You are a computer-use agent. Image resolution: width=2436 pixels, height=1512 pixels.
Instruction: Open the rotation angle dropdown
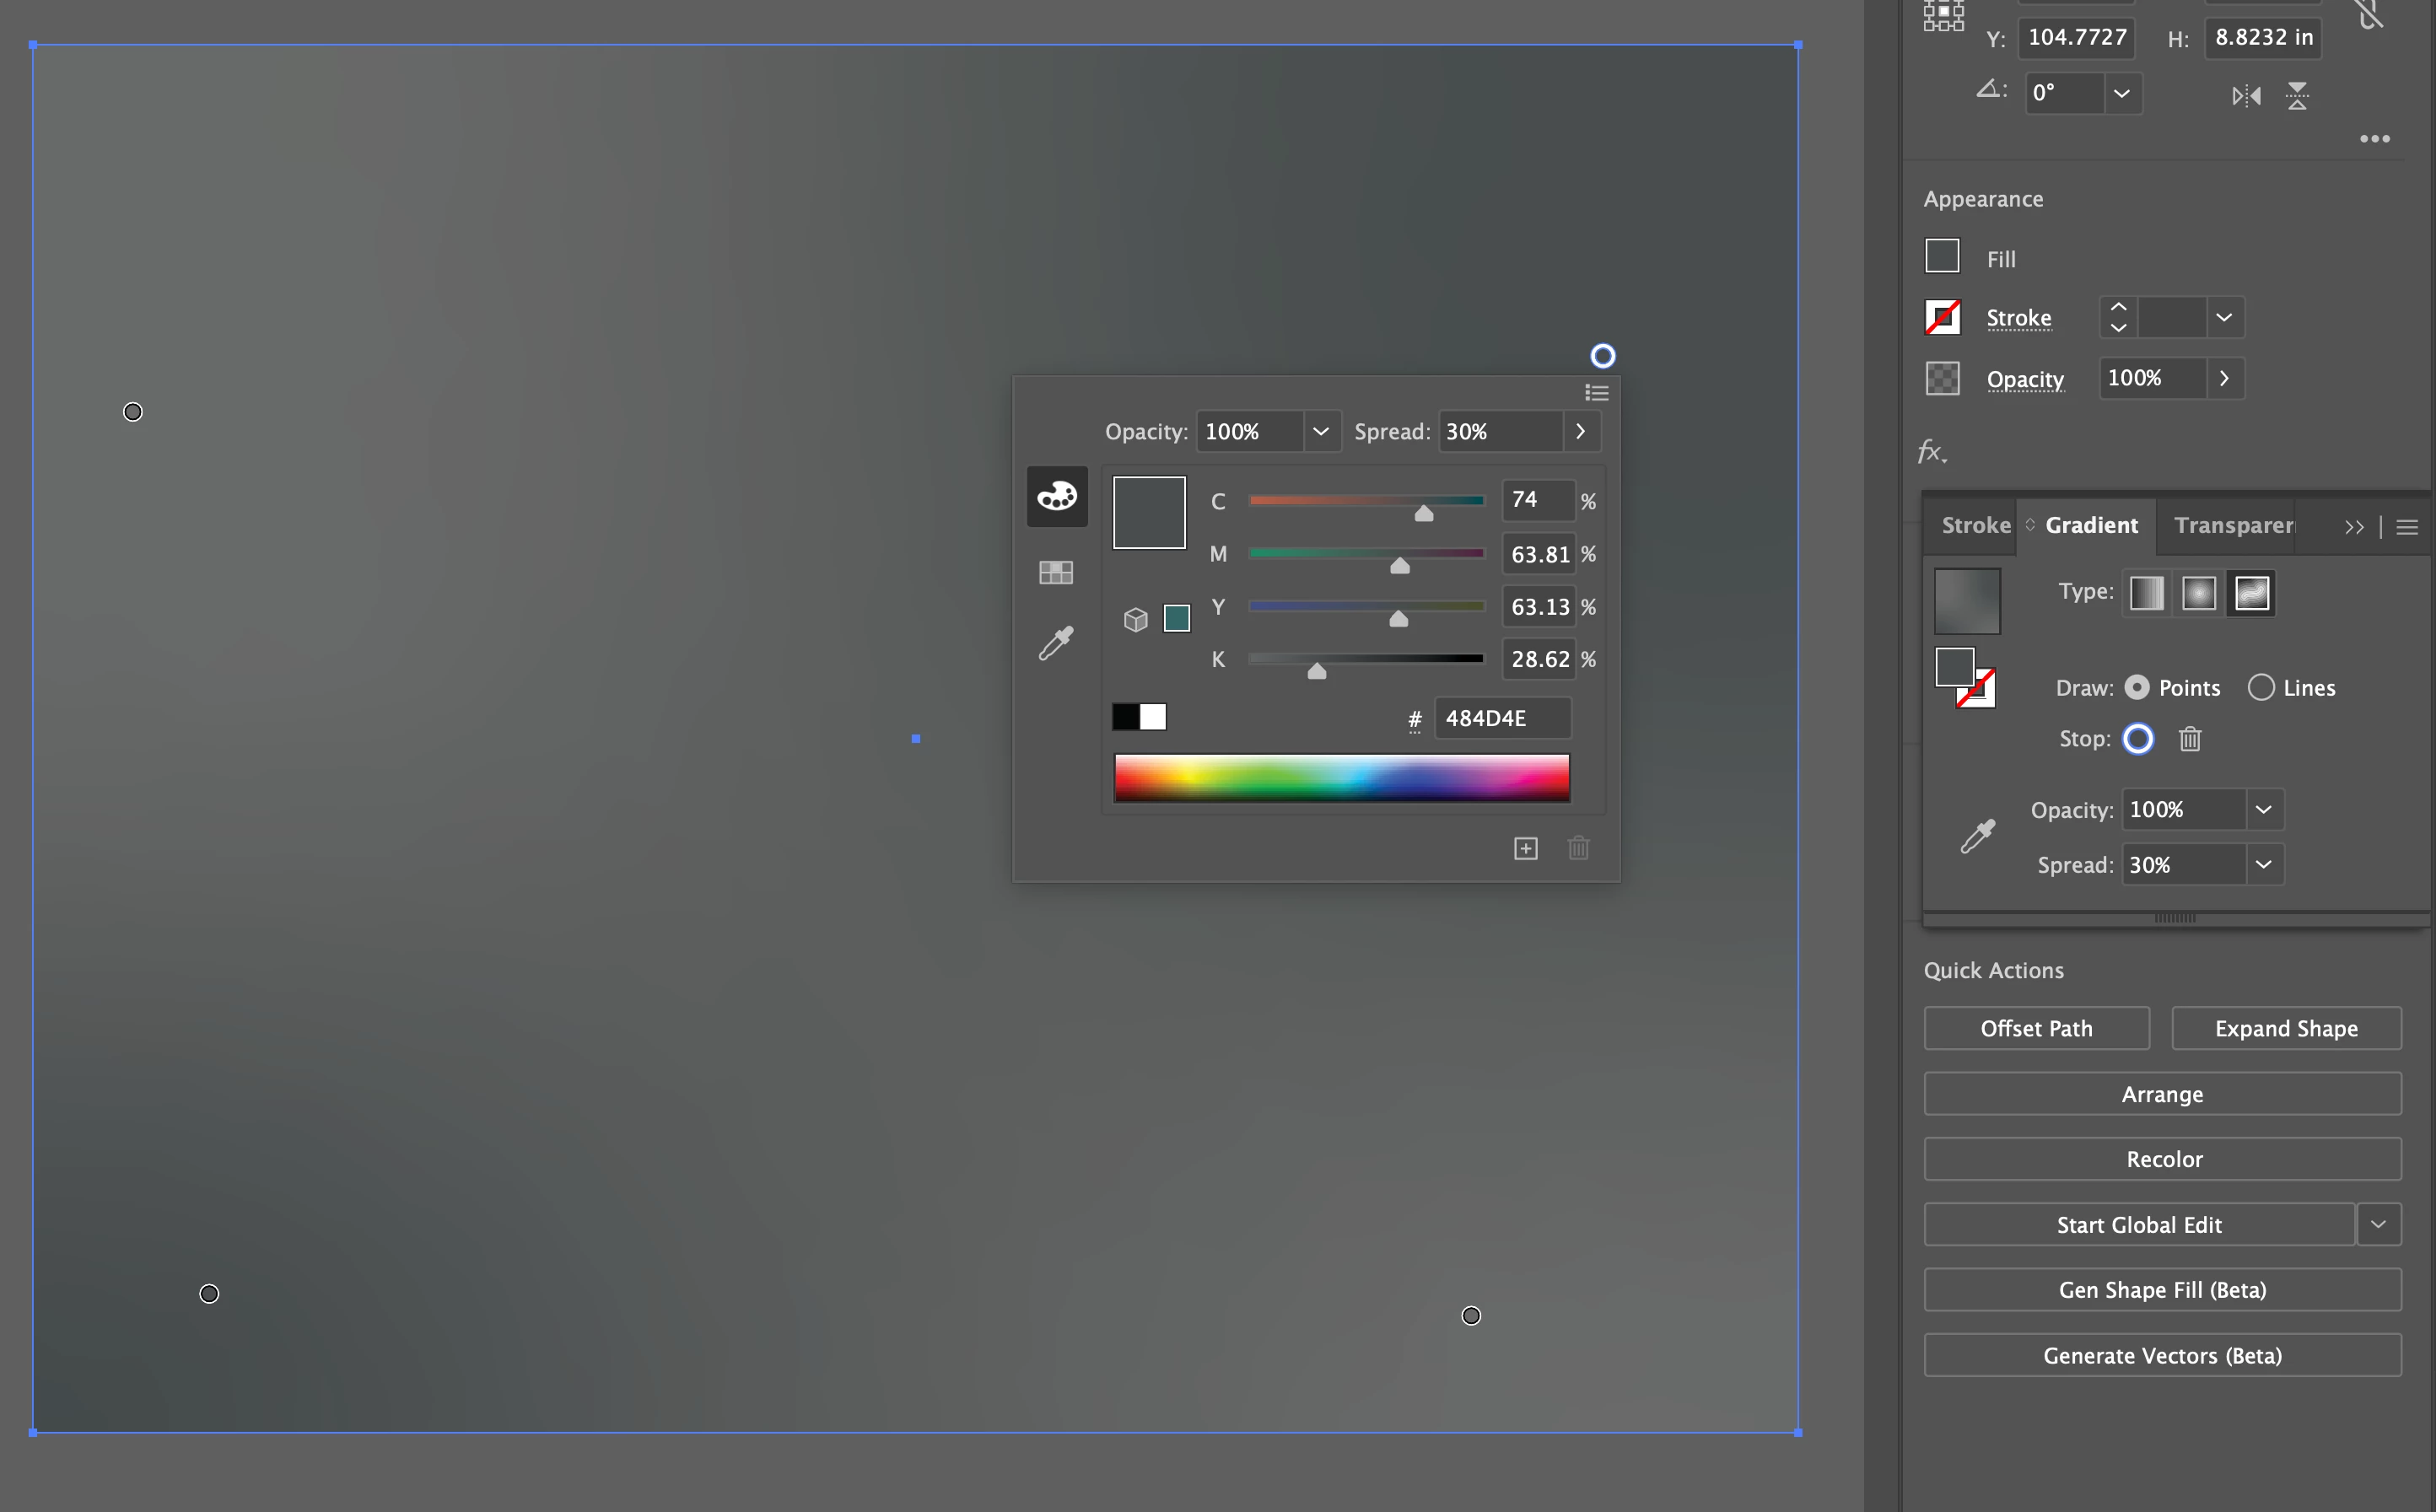coord(2121,94)
